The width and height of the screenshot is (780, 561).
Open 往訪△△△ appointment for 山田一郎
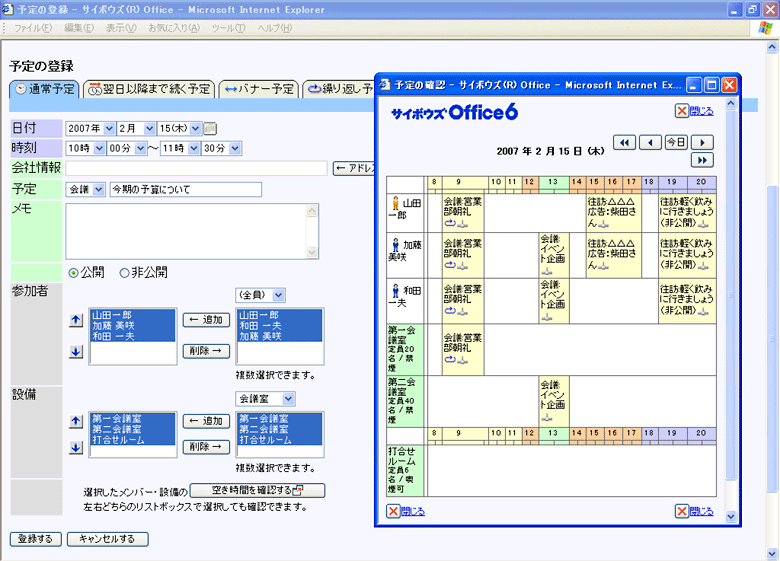click(613, 212)
